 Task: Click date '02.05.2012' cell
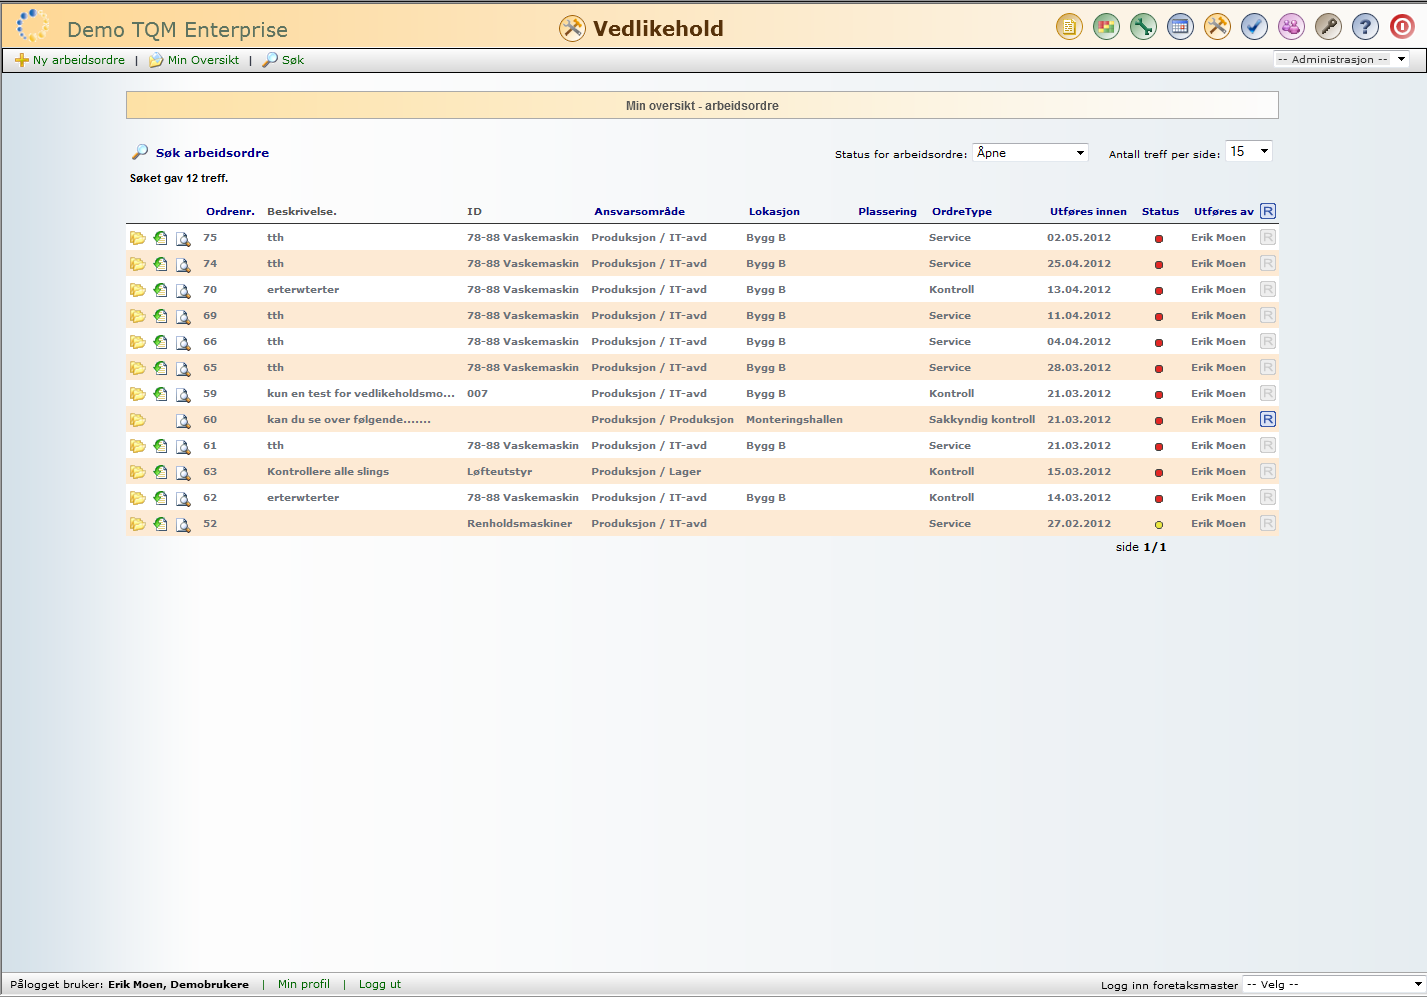(x=1079, y=238)
